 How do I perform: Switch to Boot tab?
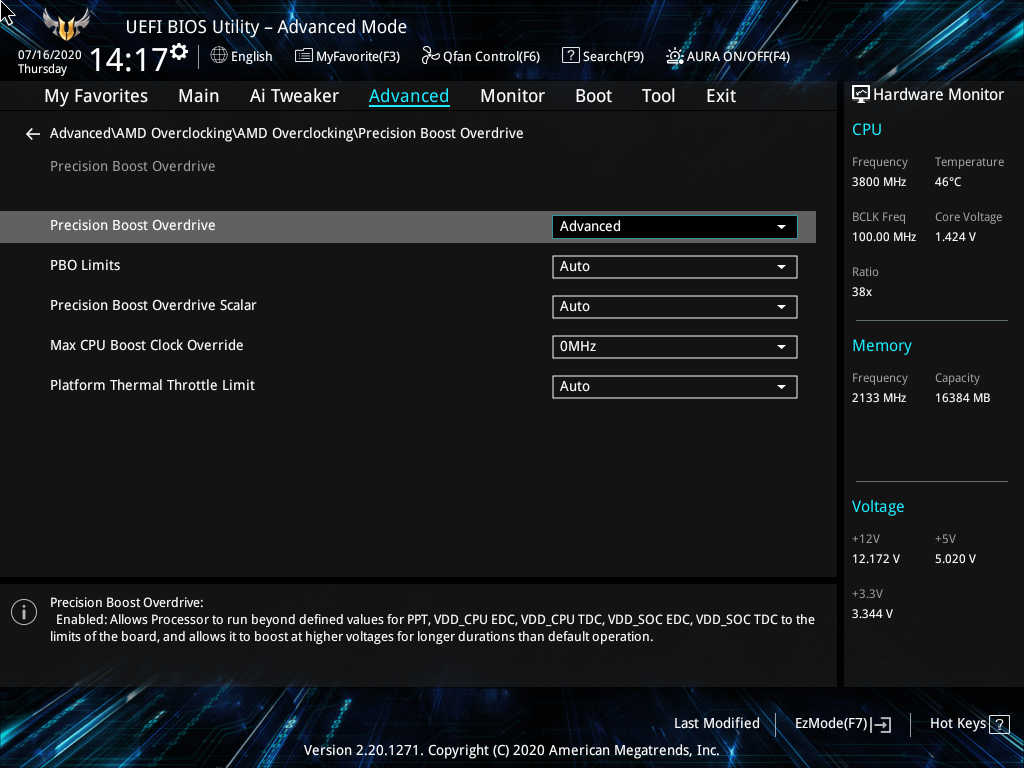593,96
